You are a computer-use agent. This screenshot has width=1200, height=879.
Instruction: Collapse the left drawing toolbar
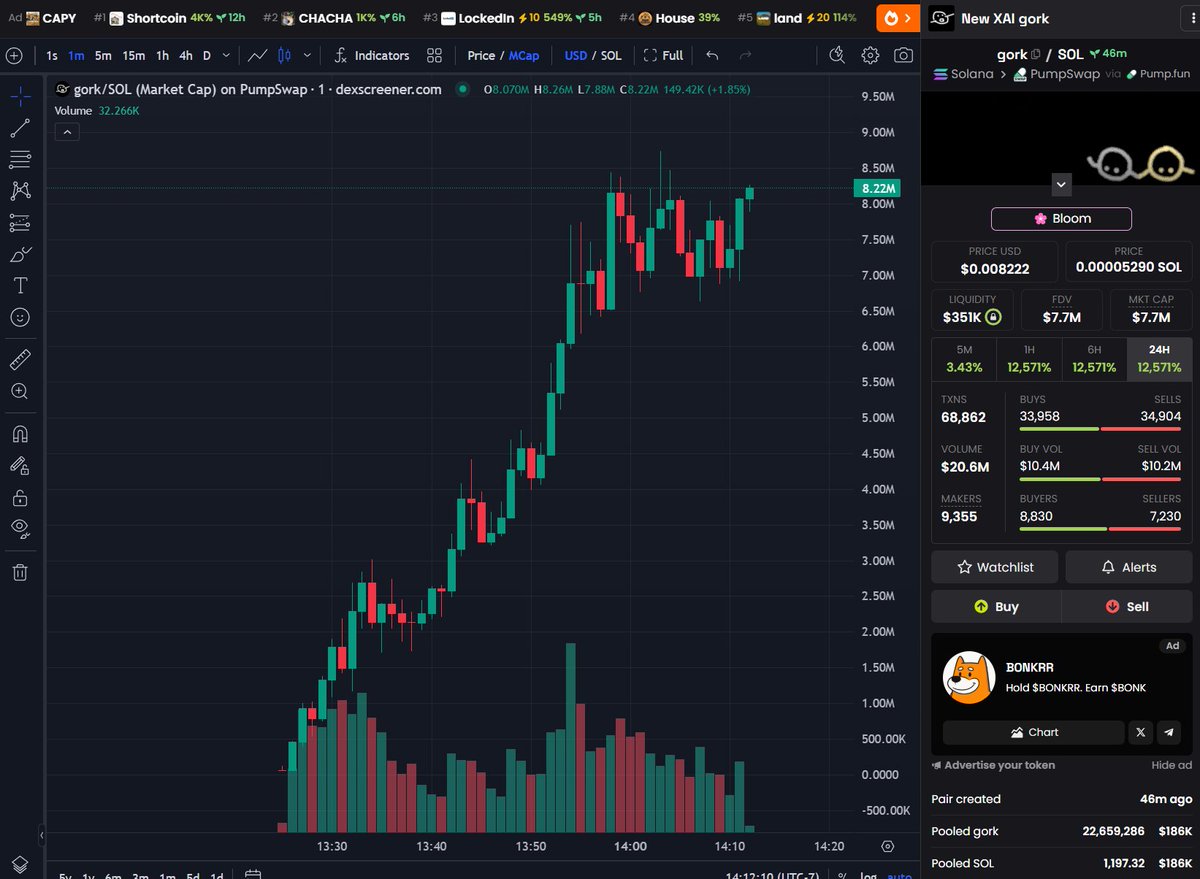click(42, 834)
